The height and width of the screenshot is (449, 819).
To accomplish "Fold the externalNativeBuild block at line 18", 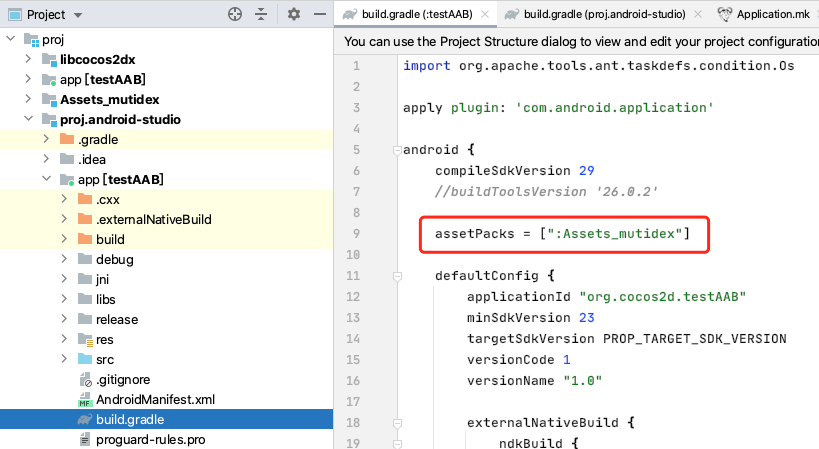I will (x=397, y=423).
